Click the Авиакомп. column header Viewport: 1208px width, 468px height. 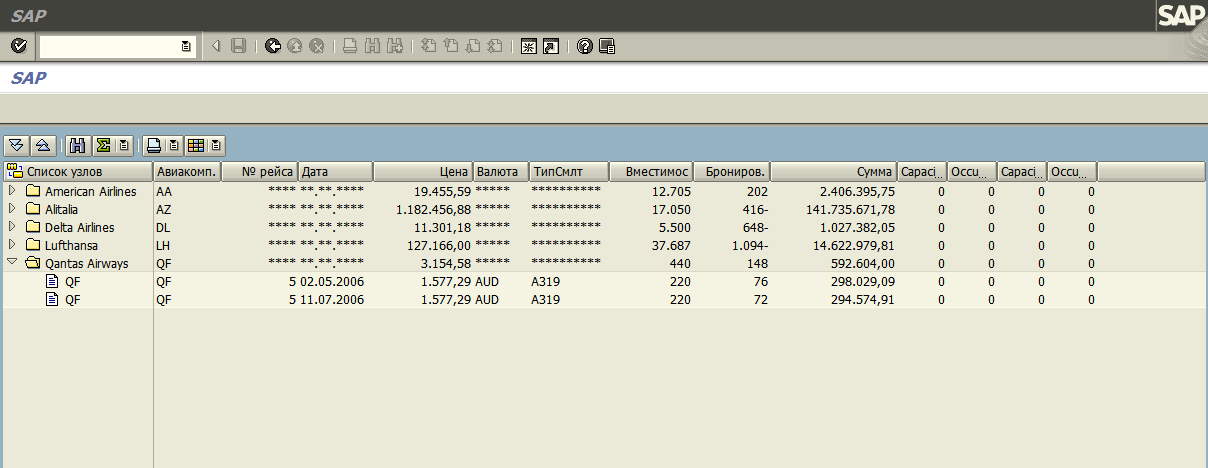click(187, 172)
